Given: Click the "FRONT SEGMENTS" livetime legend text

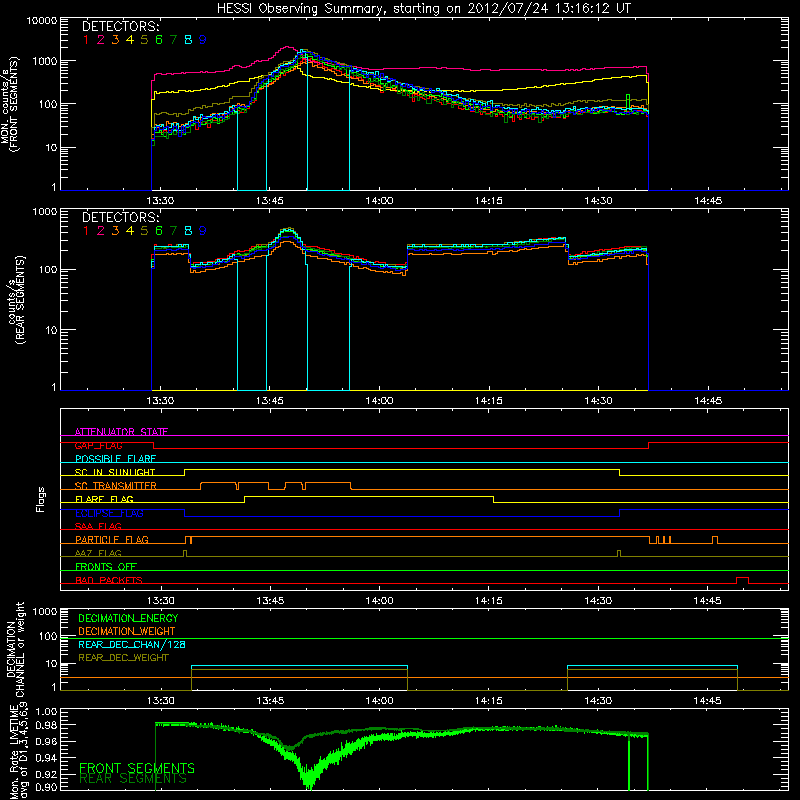Looking at the screenshot, I should point(137,768).
